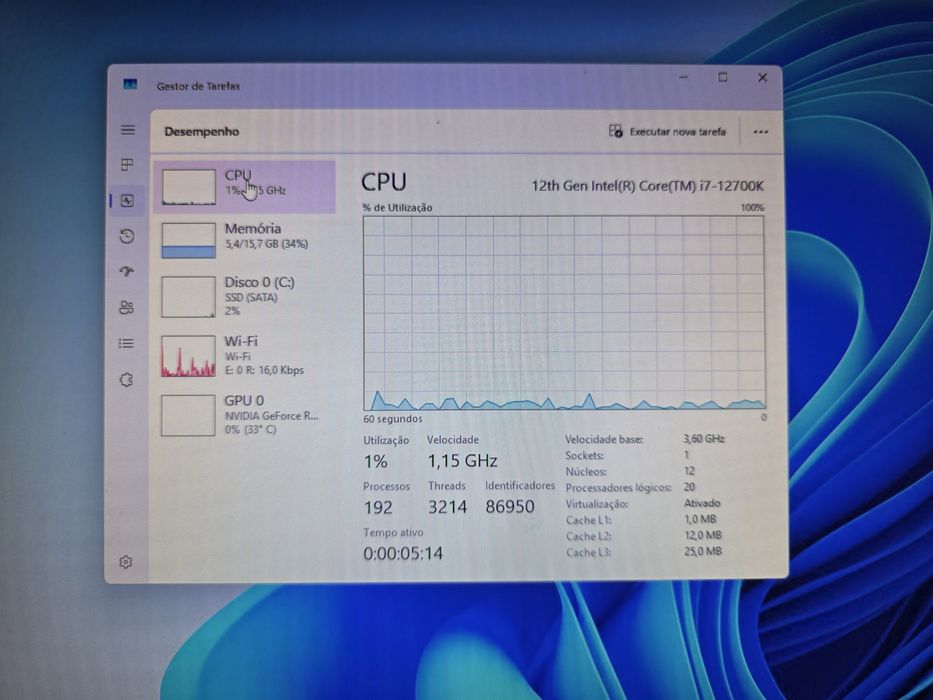Image resolution: width=933 pixels, height=700 pixels.
Task: Click the Wi-Fi mini graph thumbnail
Action: 188,356
